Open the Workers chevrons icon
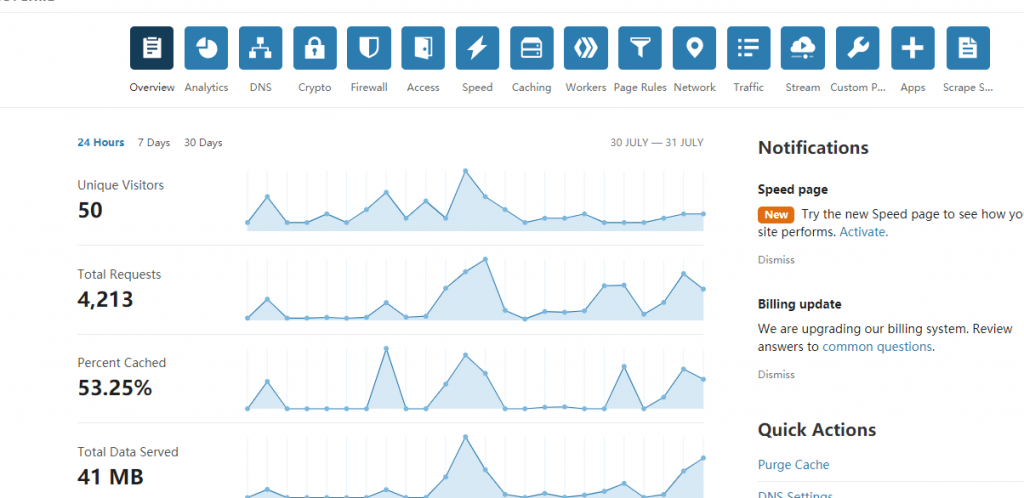Screen dimensions: 1024x498 pos(585,48)
